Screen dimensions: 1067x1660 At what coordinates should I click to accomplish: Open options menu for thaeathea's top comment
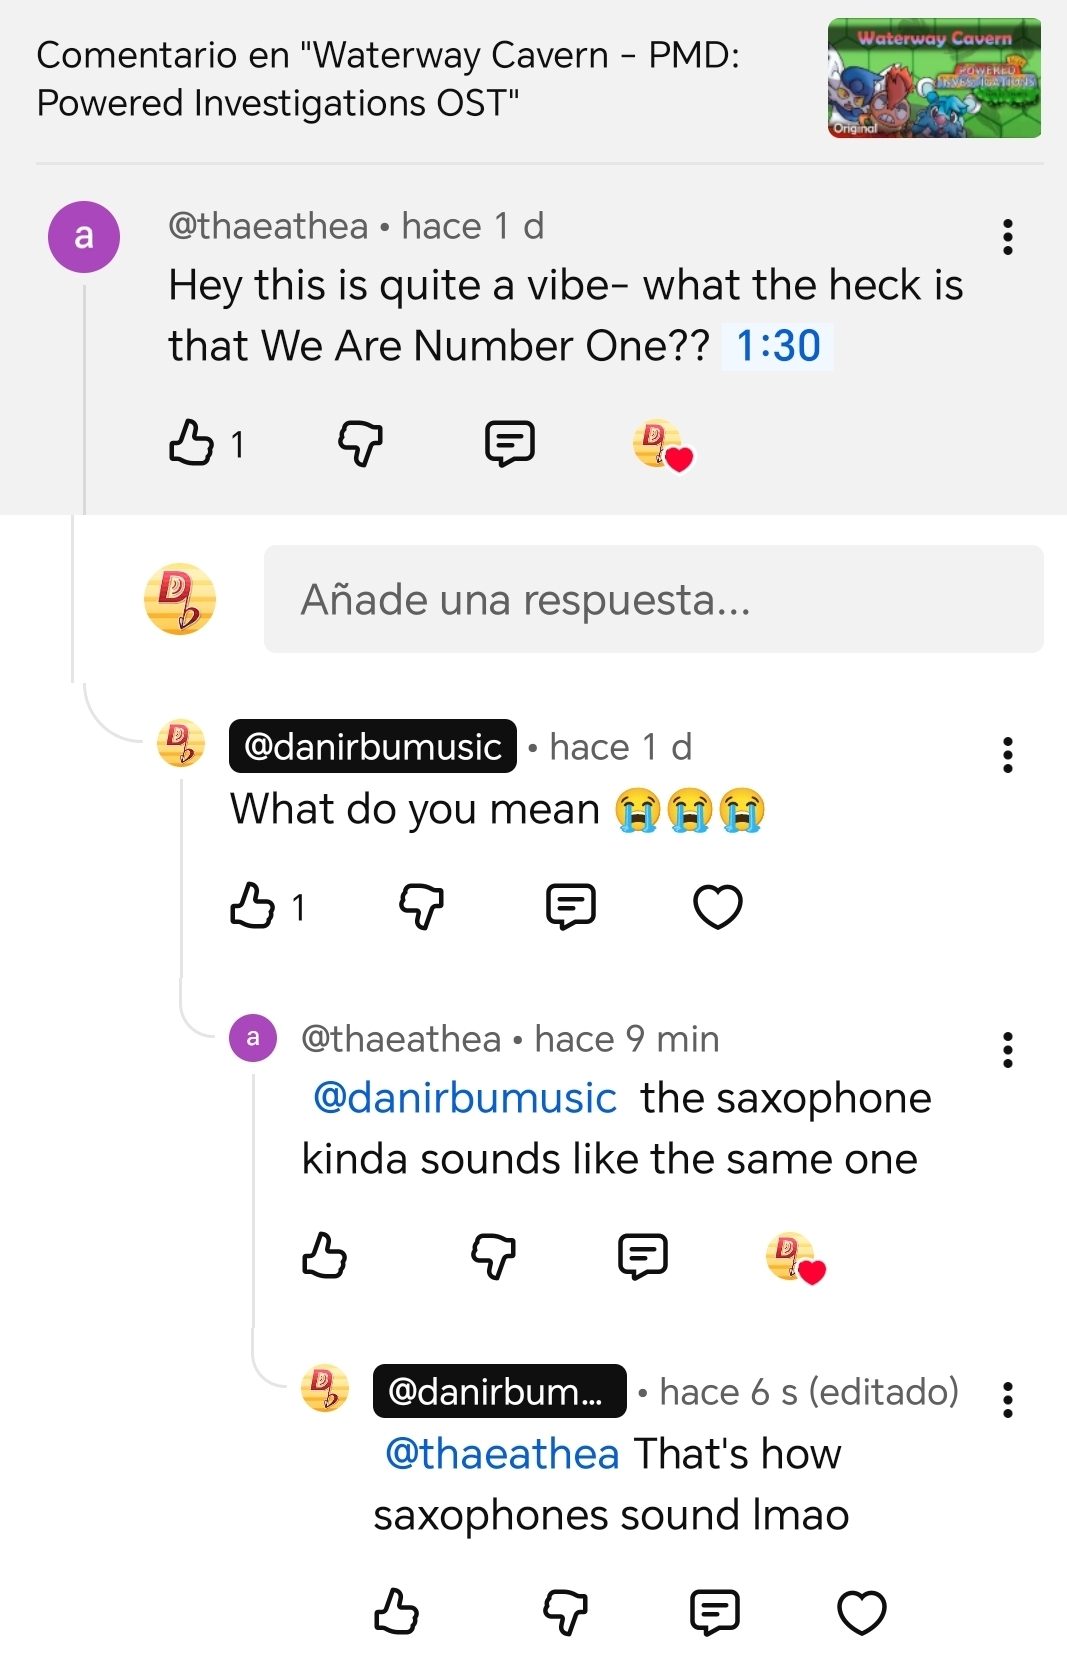tap(1007, 237)
